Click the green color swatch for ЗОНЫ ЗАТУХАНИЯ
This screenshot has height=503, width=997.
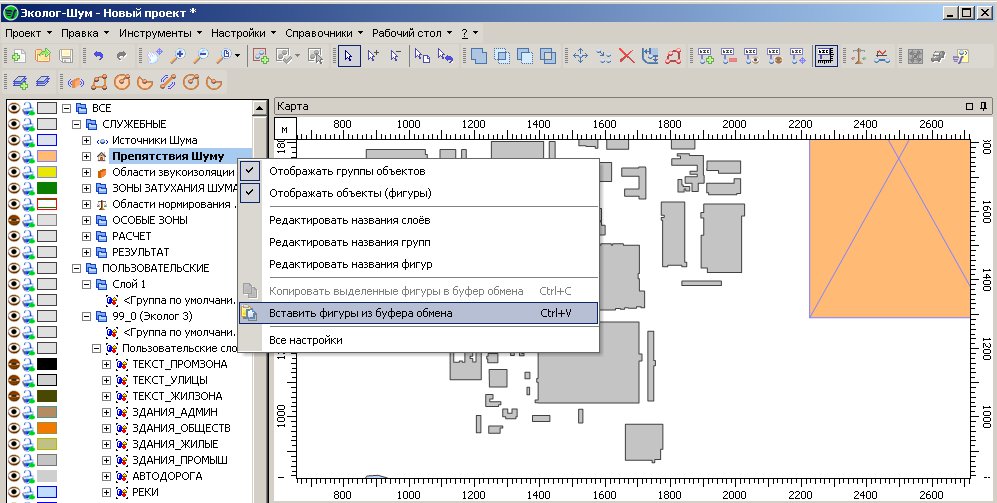(47, 188)
